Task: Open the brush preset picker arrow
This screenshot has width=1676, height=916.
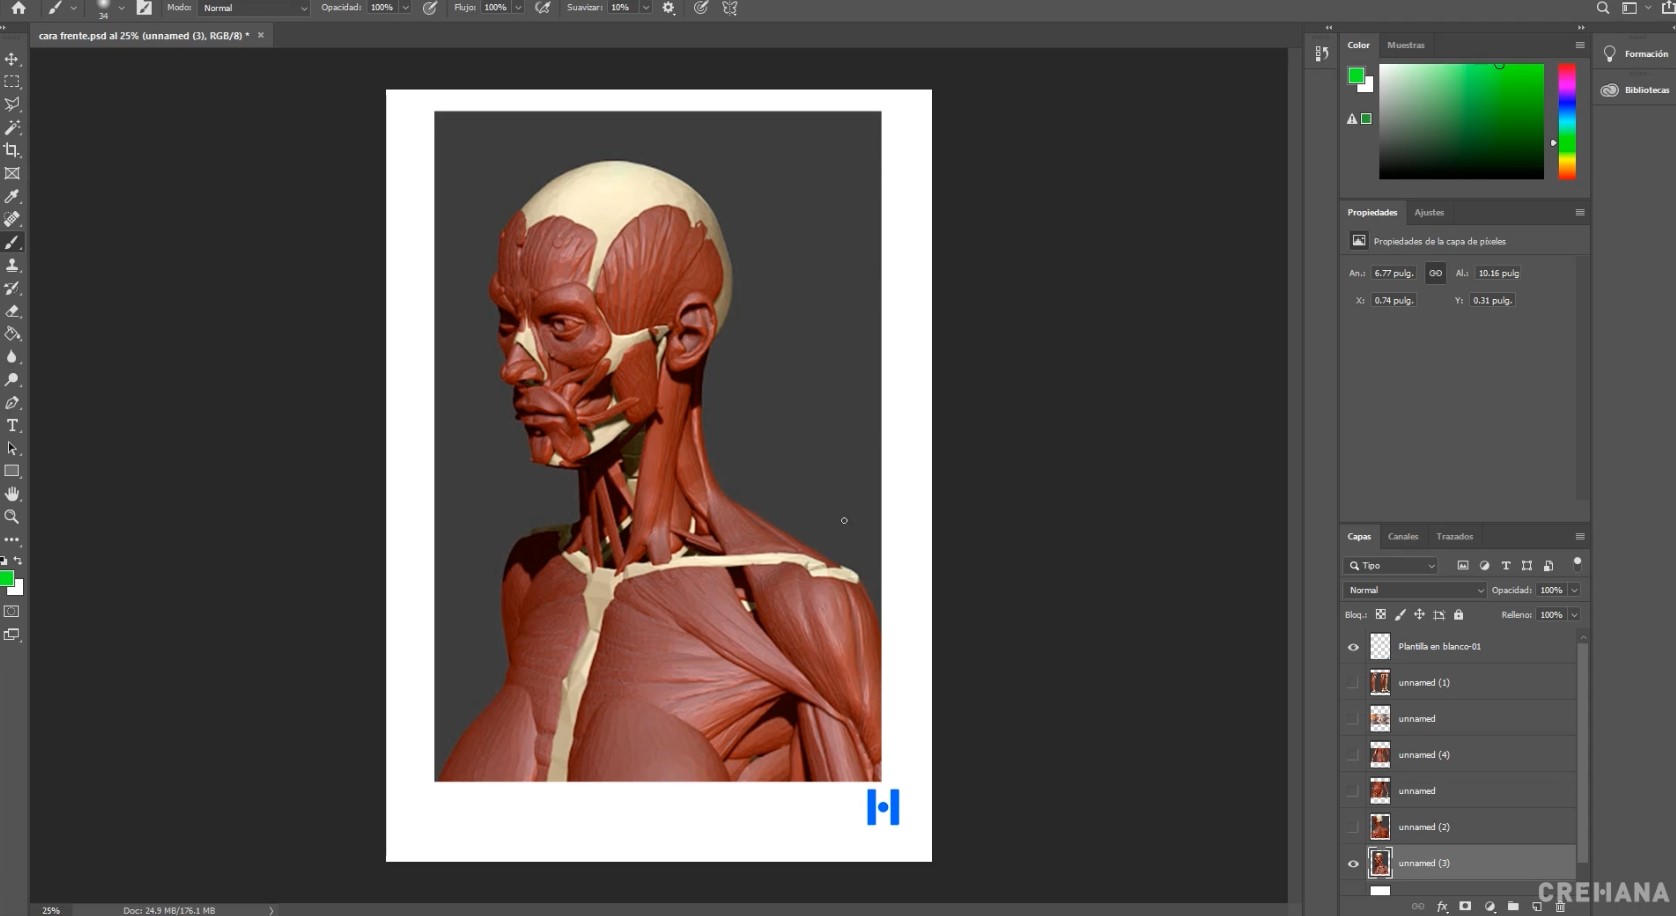Action: coord(121,8)
